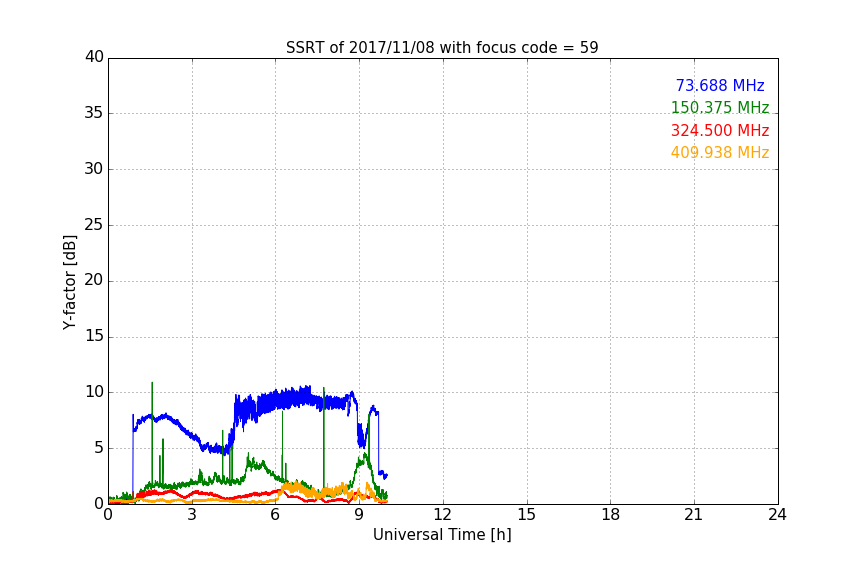Click the x-axis tick label '12'
Image resolution: width=864 pixels, height=576 pixels.
coord(442,515)
